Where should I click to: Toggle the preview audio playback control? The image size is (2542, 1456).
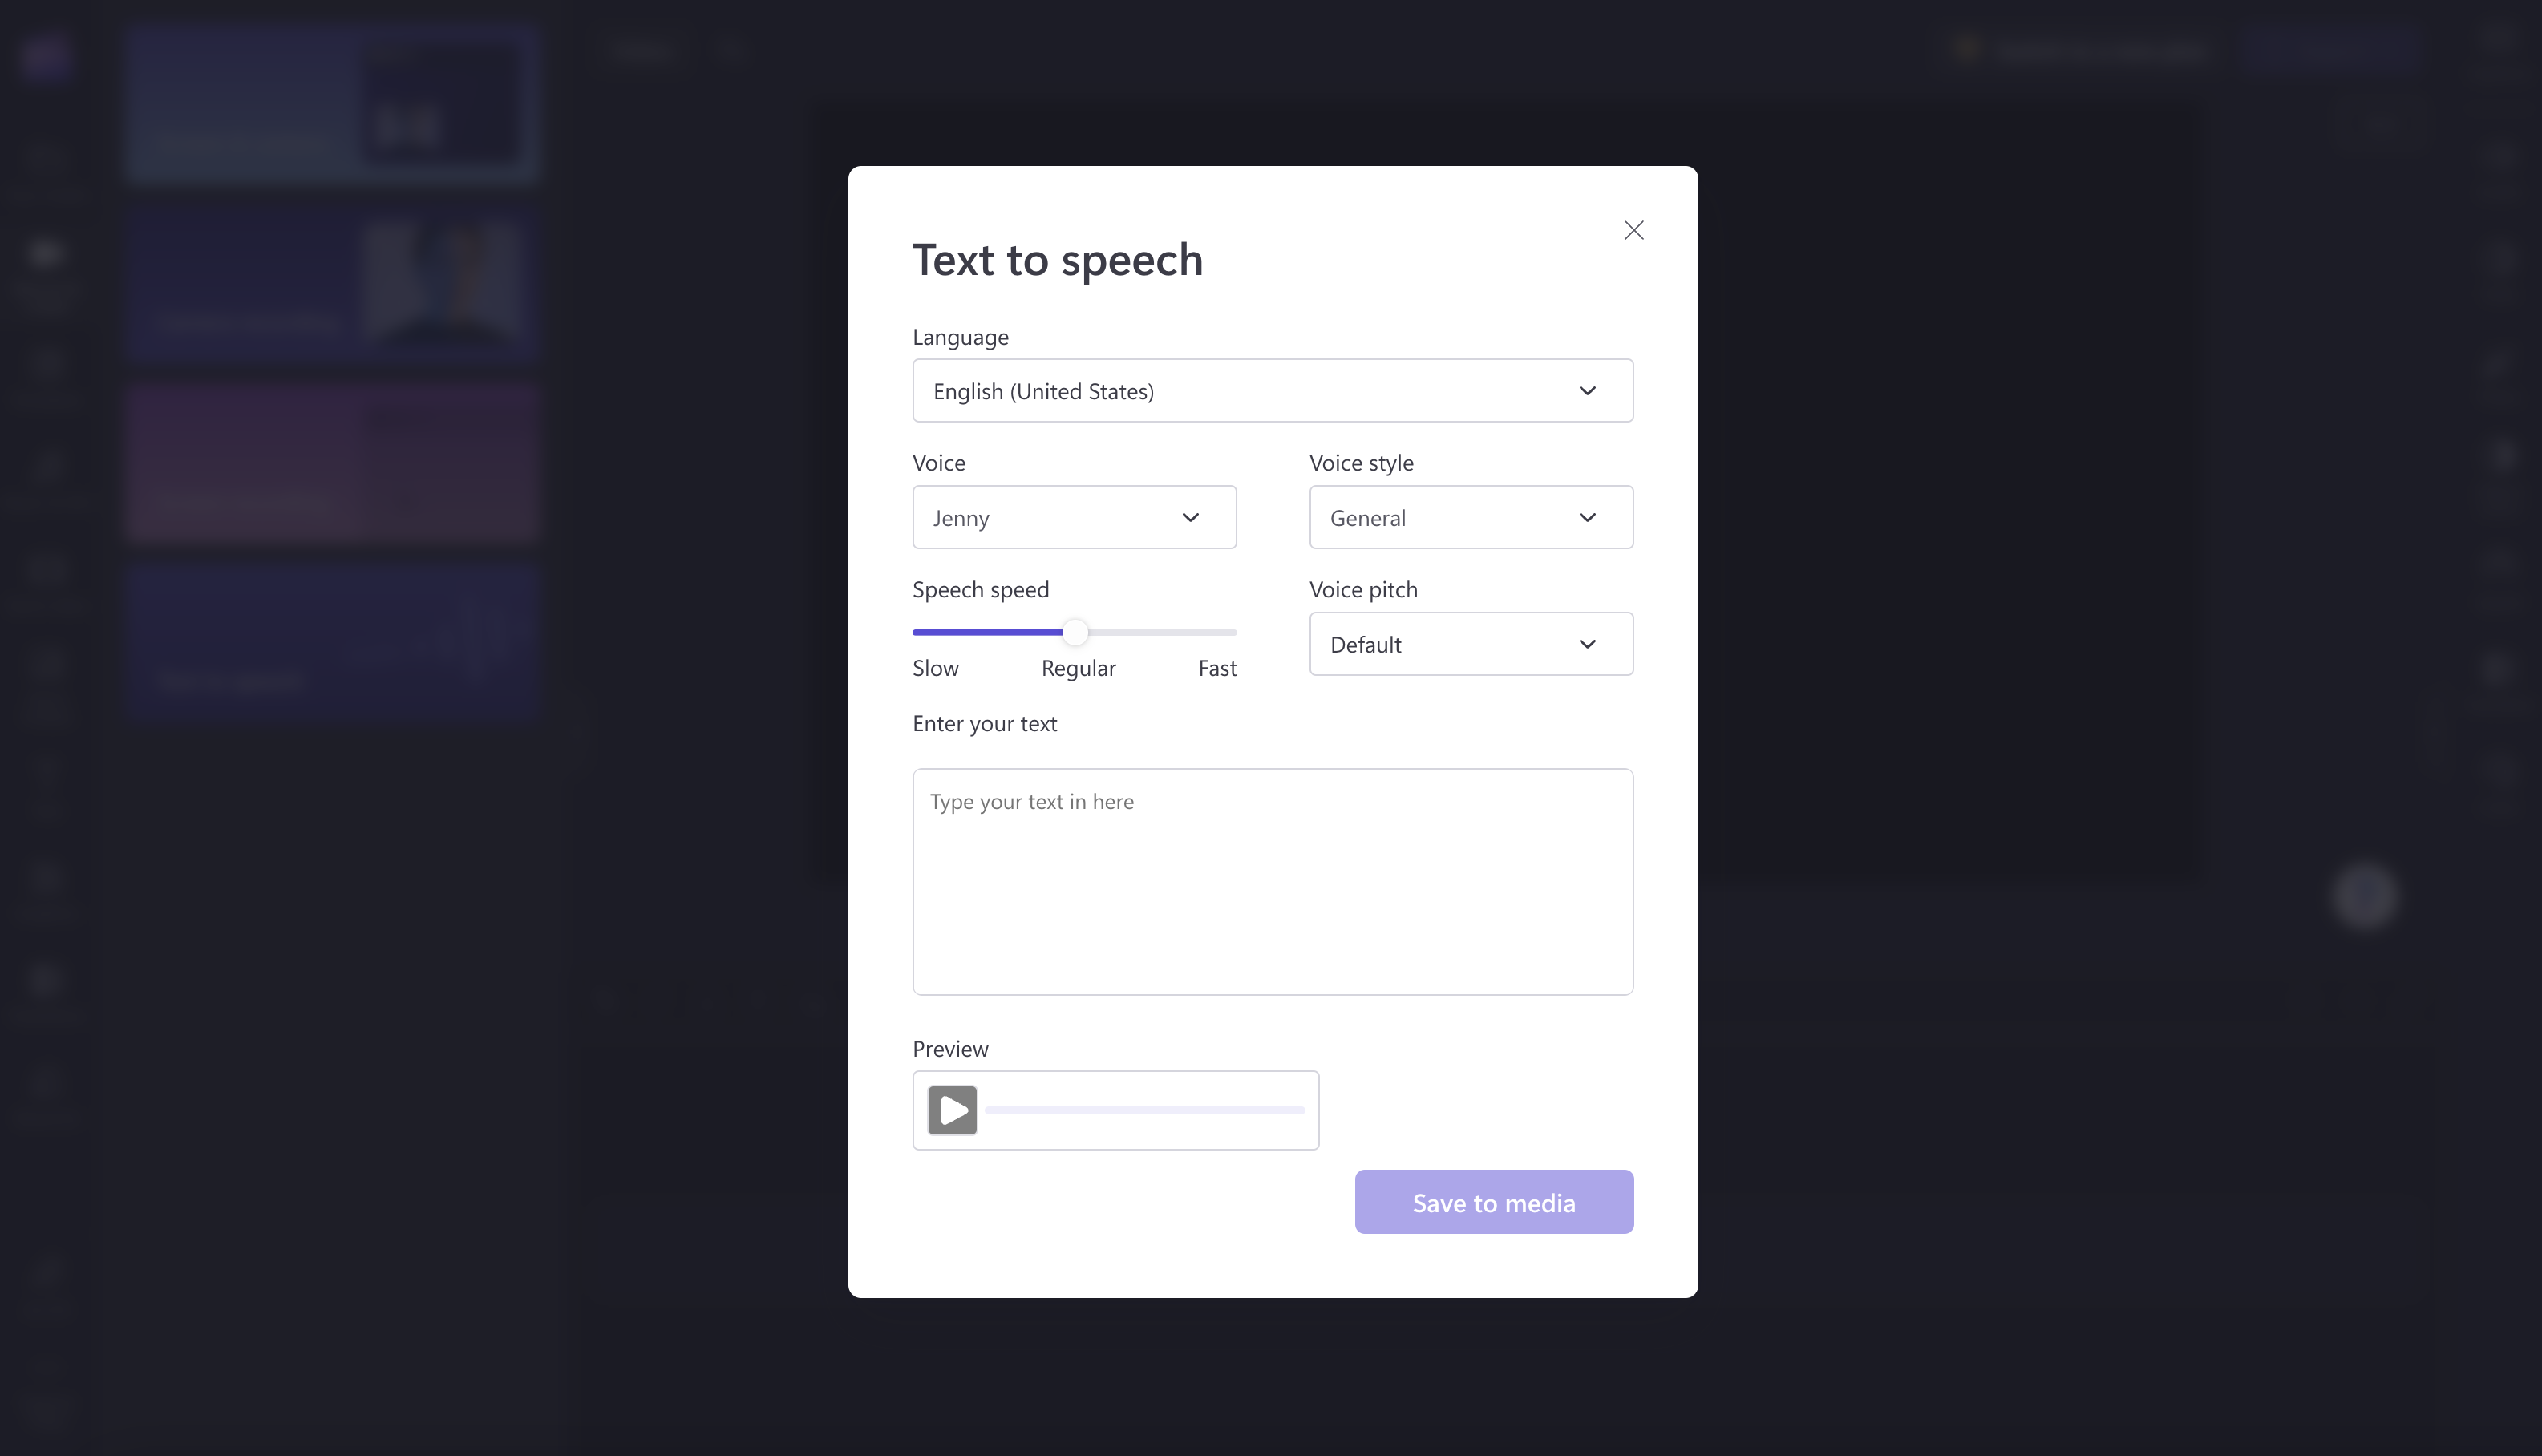[x=952, y=1110]
